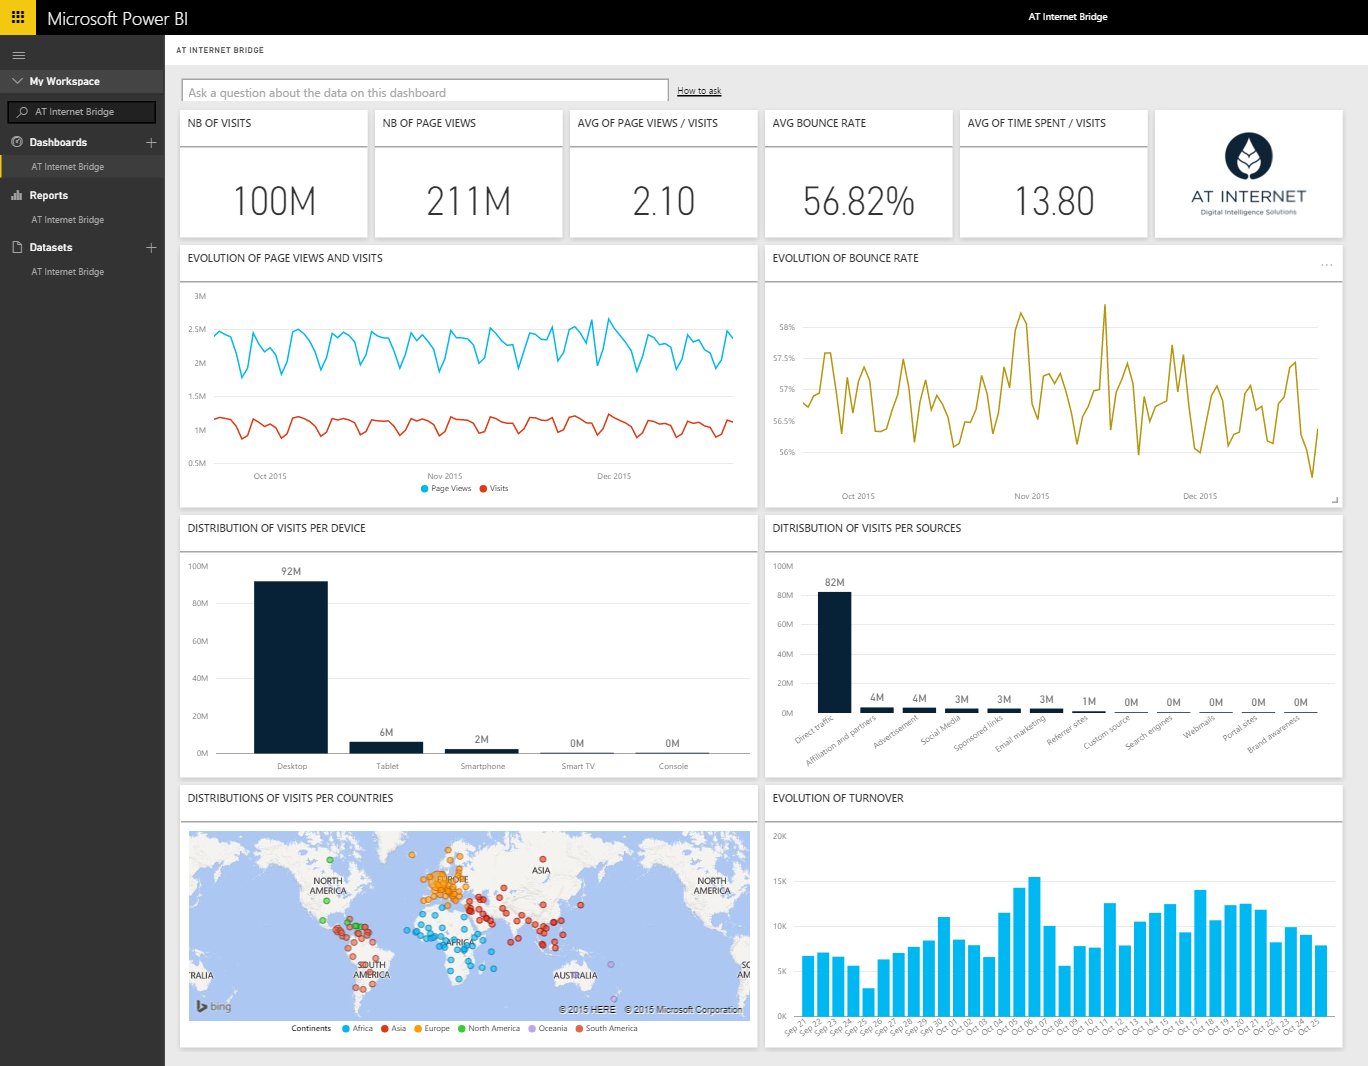Open the NB OF VISITS tile
Screen dimensions: 1368x1066
(274, 174)
